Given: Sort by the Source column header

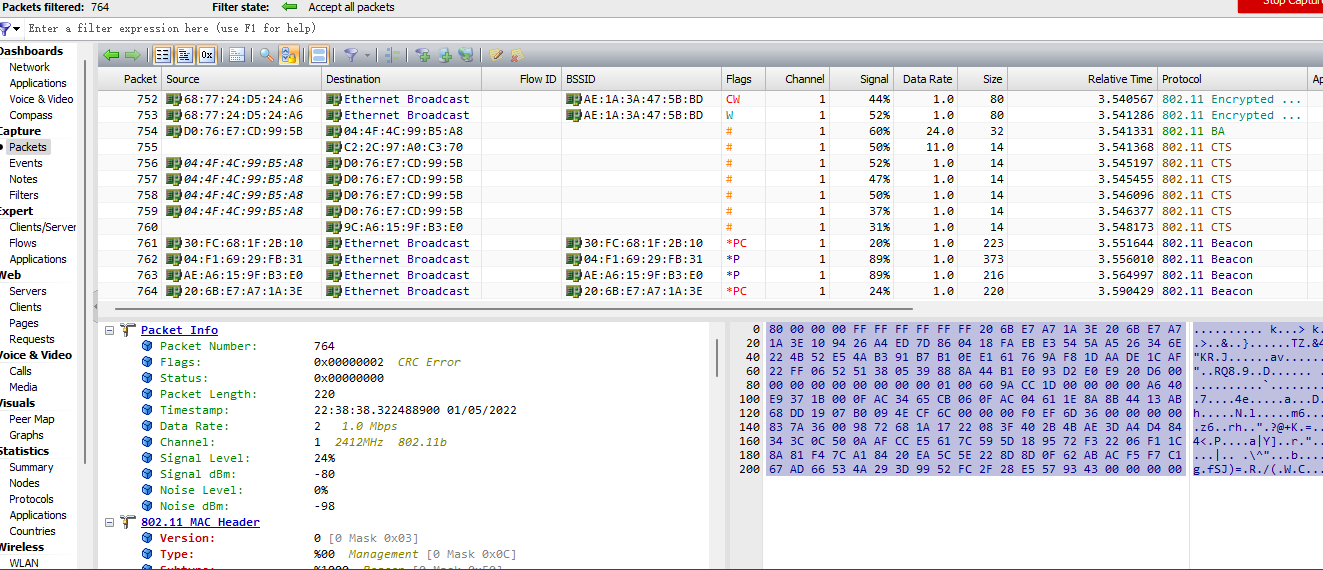Looking at the screenshot, I should click(242, 79).
